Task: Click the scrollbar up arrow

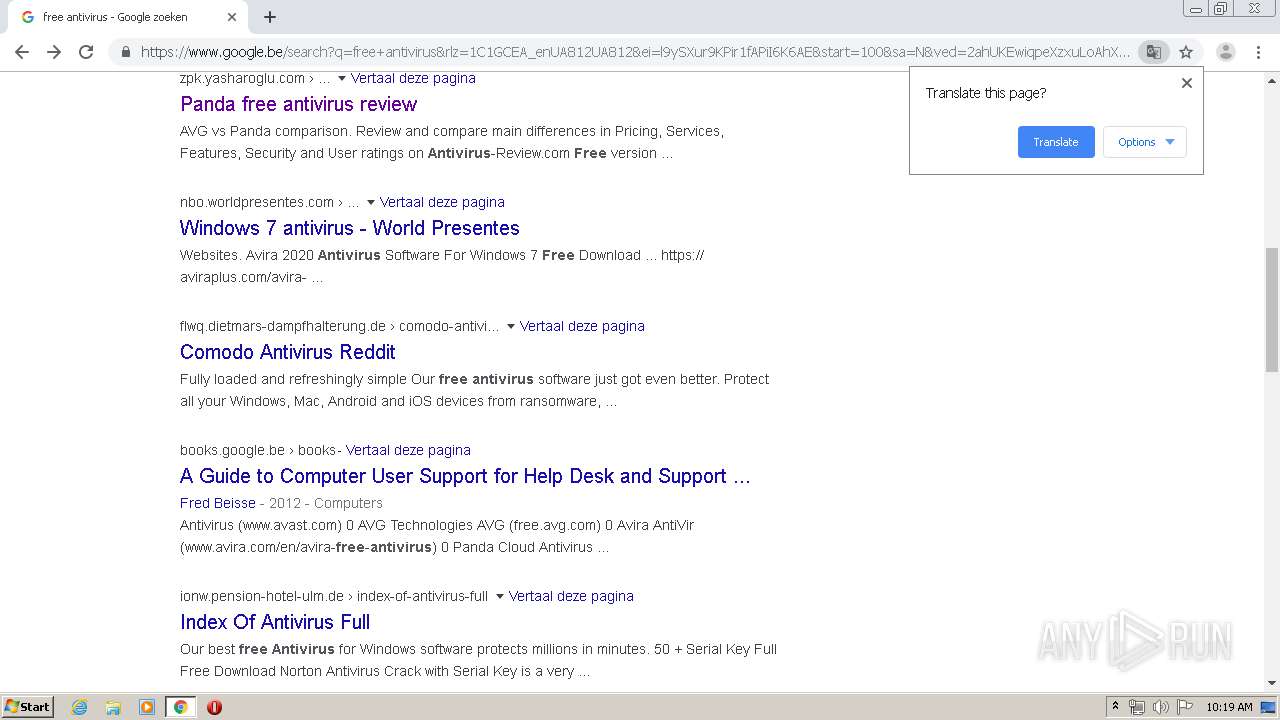Action: 1272,79
